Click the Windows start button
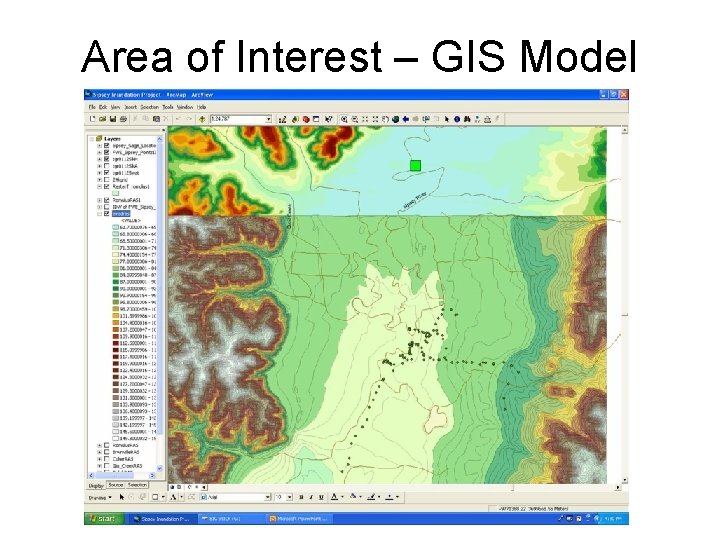 [x=104, y=519]
